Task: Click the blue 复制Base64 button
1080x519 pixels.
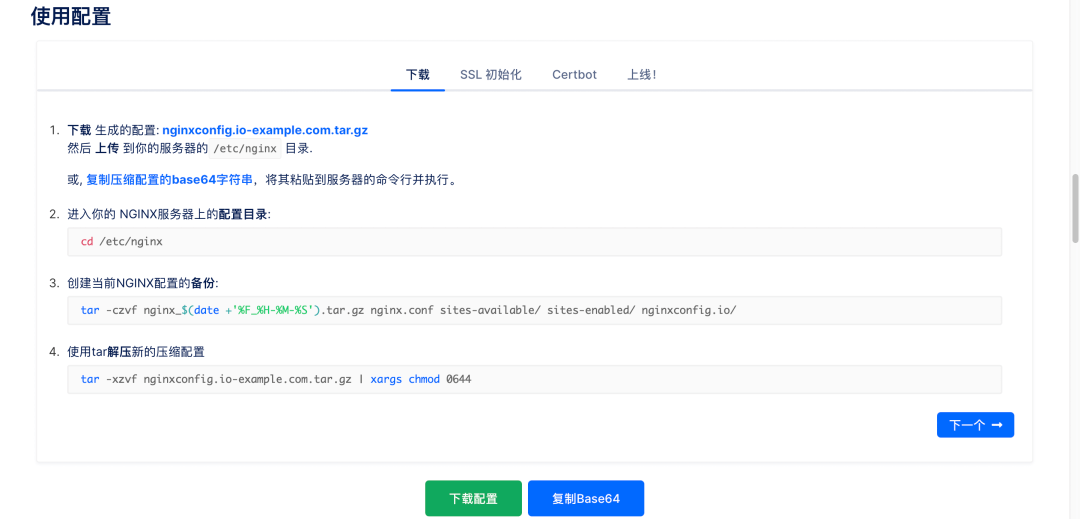Action: (x=585, y=498)
